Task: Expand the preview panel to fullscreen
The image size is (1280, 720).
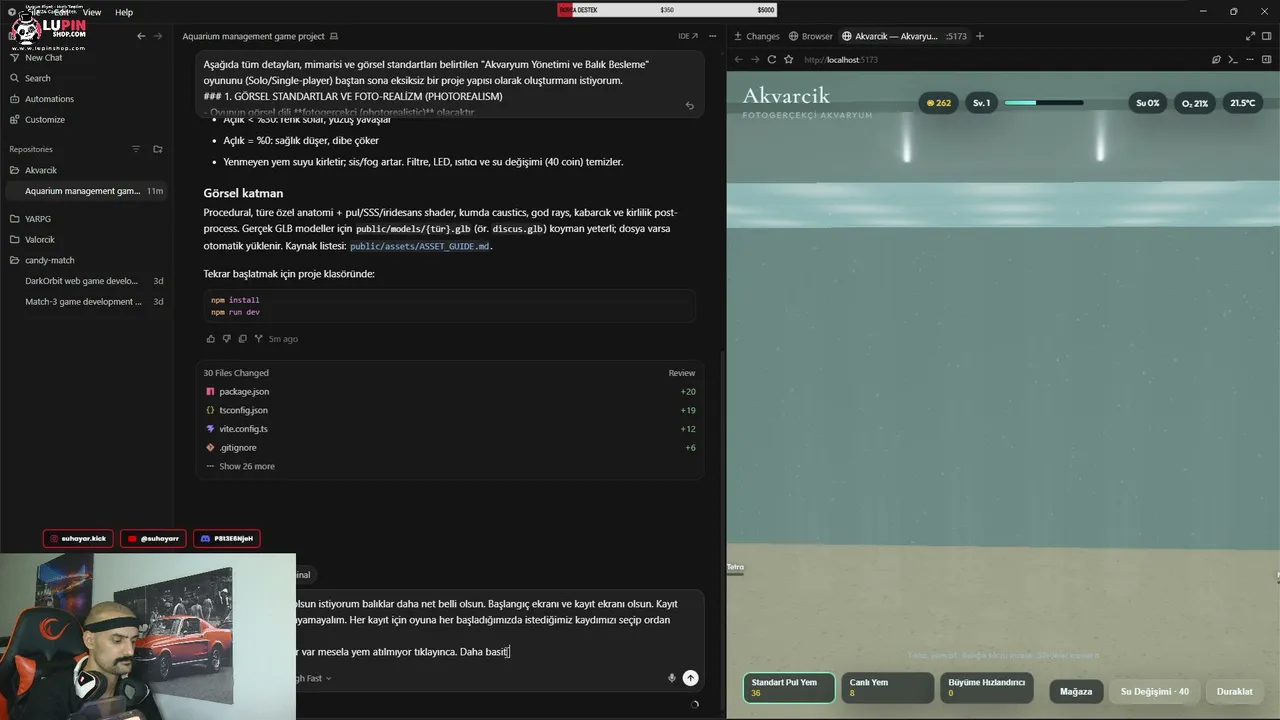Action: (1251, 36)
